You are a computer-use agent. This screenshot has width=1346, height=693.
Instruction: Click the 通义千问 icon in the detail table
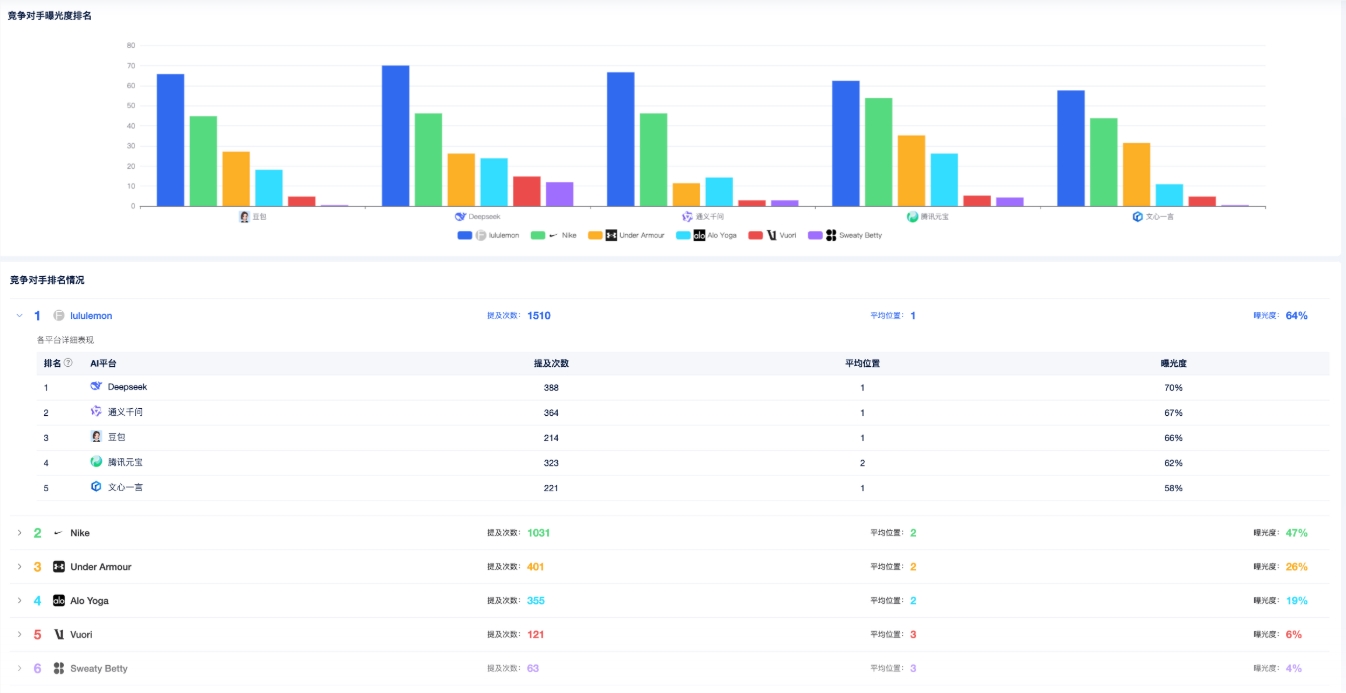pyautogui.click(x=95, y=412)
